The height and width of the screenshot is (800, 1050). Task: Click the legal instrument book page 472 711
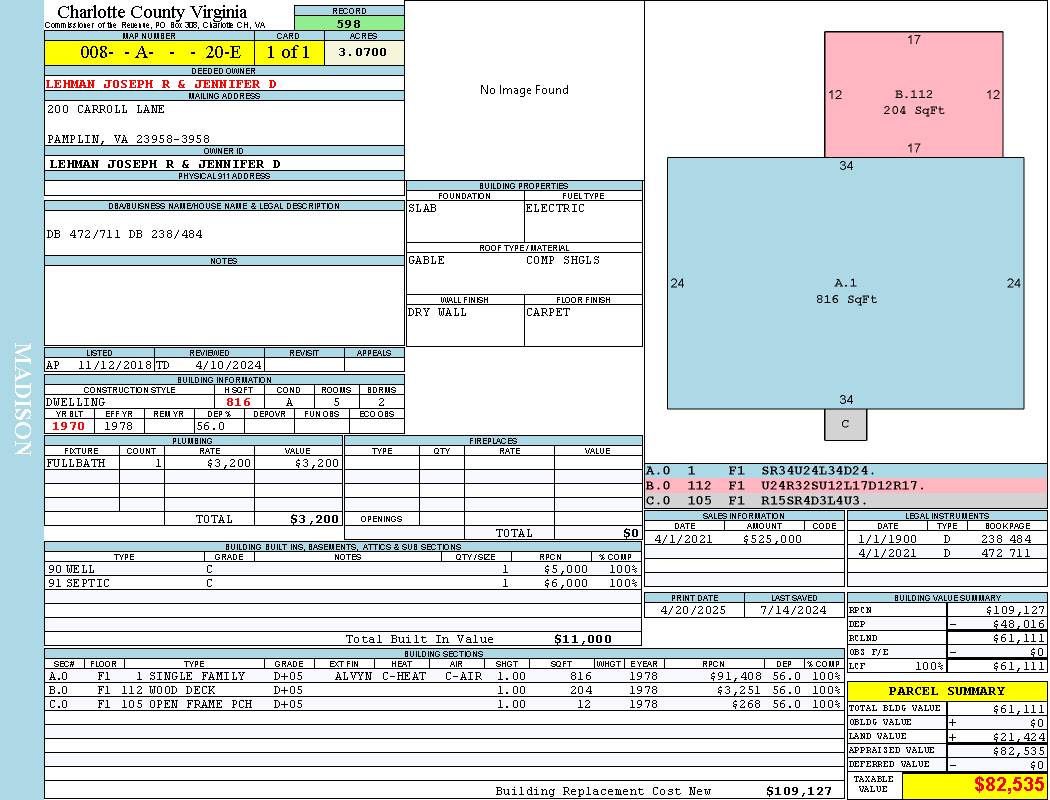[x=1006, y=553]
